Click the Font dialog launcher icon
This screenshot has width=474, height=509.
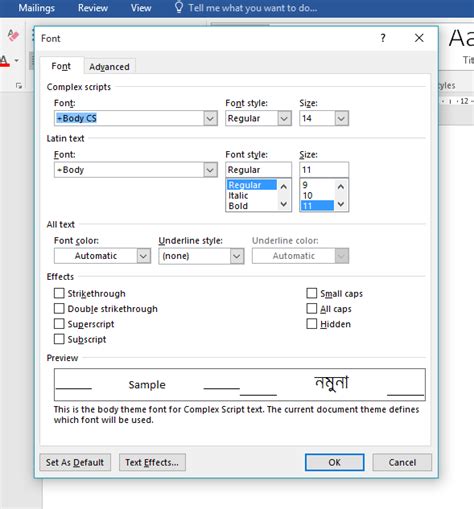point(19,86)
